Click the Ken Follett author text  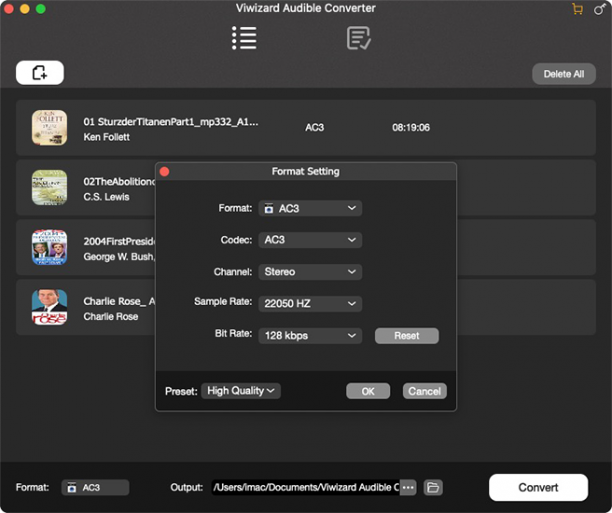(x=107, y=137)
